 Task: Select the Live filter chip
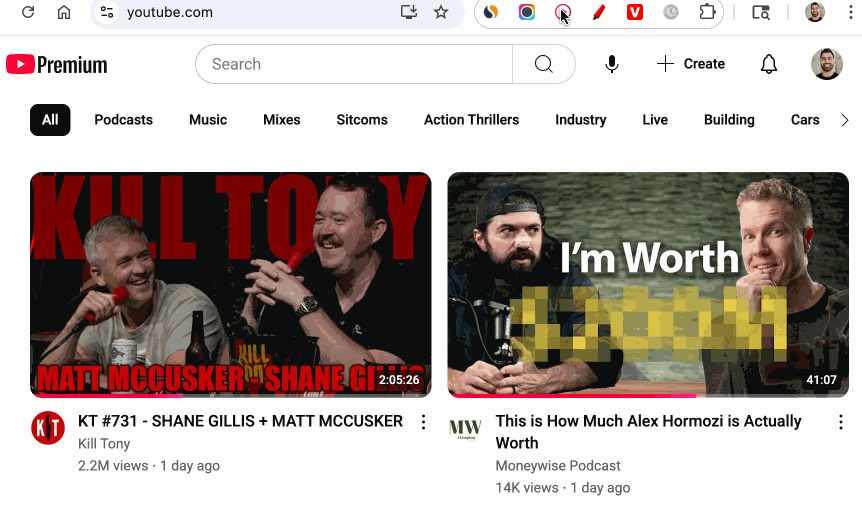[655, 120]
